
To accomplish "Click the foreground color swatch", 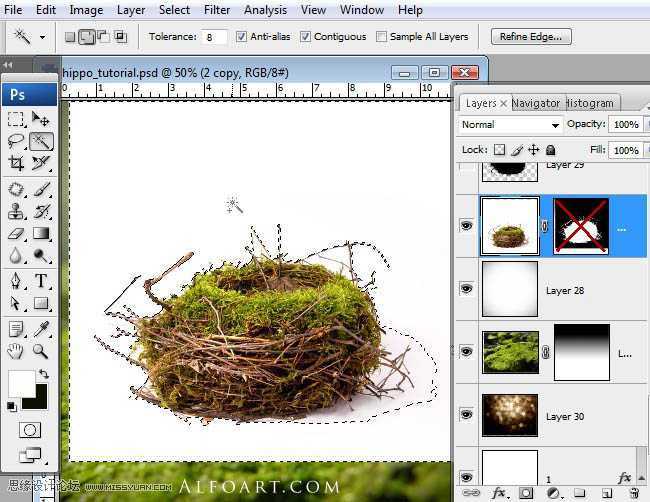I will click(22, 383).
